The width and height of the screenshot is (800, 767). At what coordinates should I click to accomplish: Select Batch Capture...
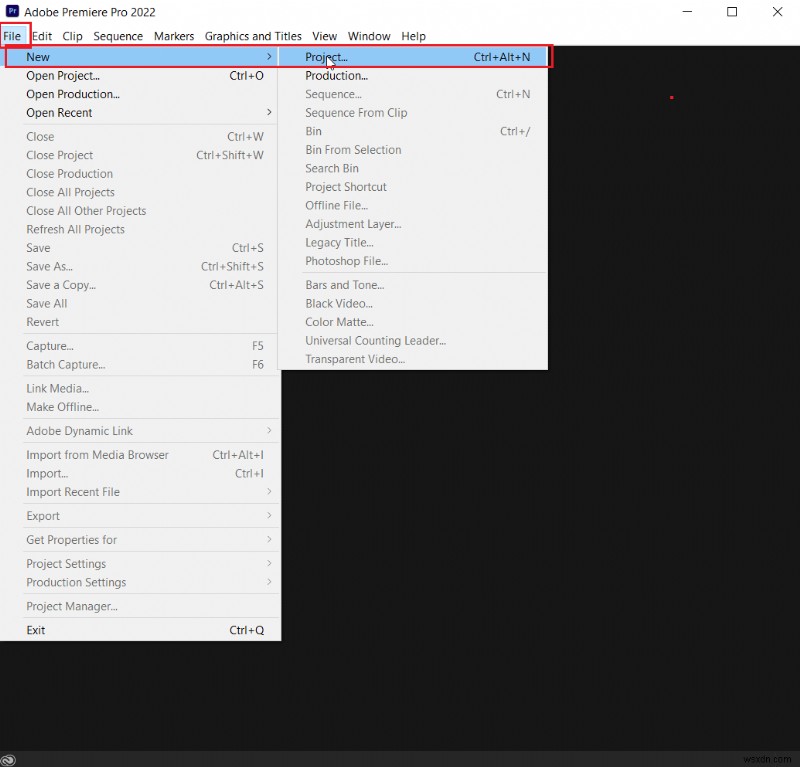click(x=141, y=364)
